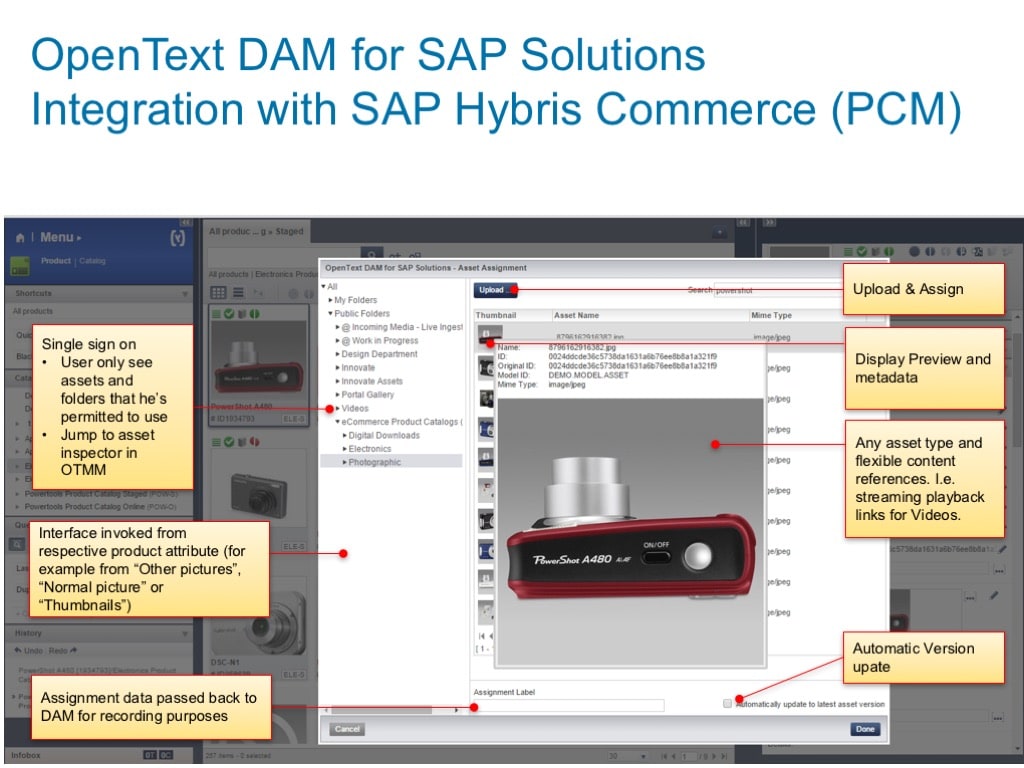Viewport: 1024px width, 768px height.
Task: Switch background list to grid view
Action: (x=218, y=293)
